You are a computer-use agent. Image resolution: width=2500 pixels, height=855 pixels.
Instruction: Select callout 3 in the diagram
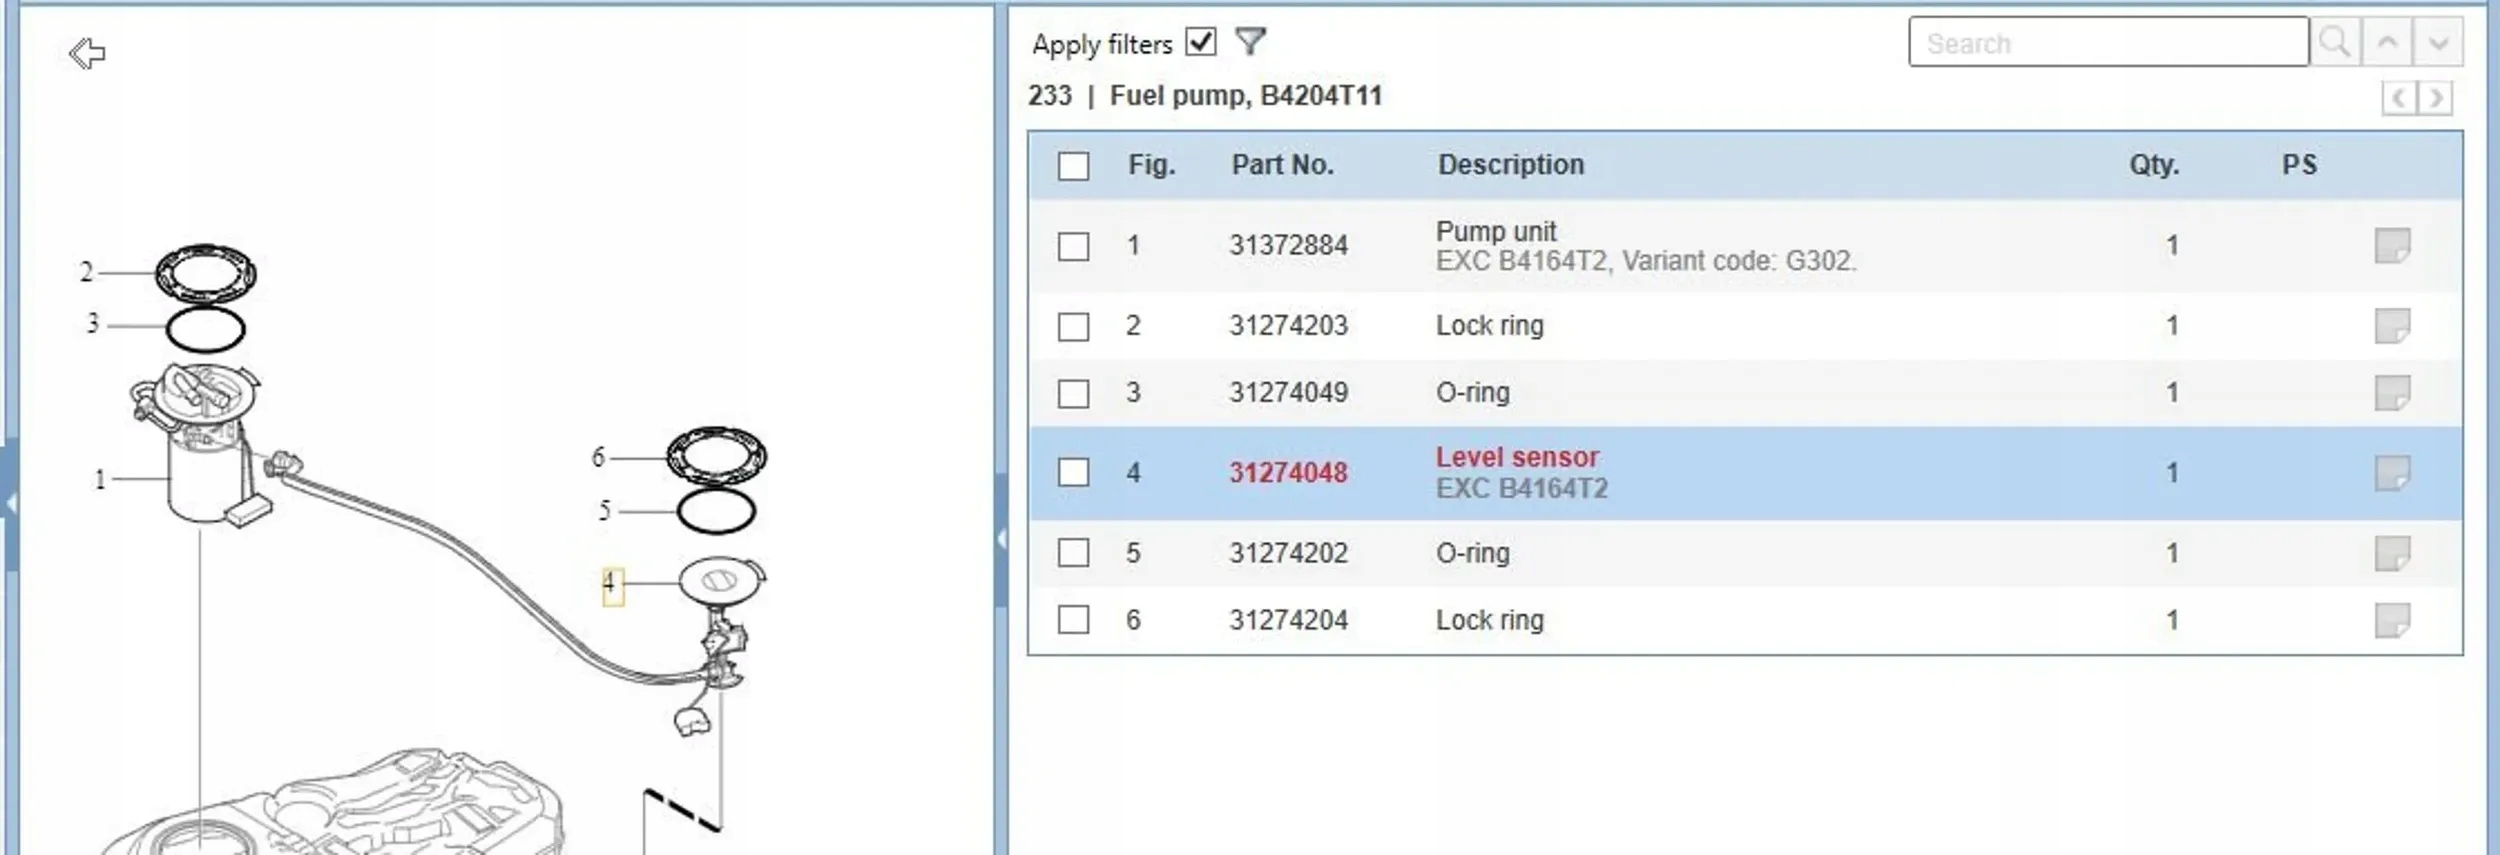pyautogui.click(x=93, y=324)
